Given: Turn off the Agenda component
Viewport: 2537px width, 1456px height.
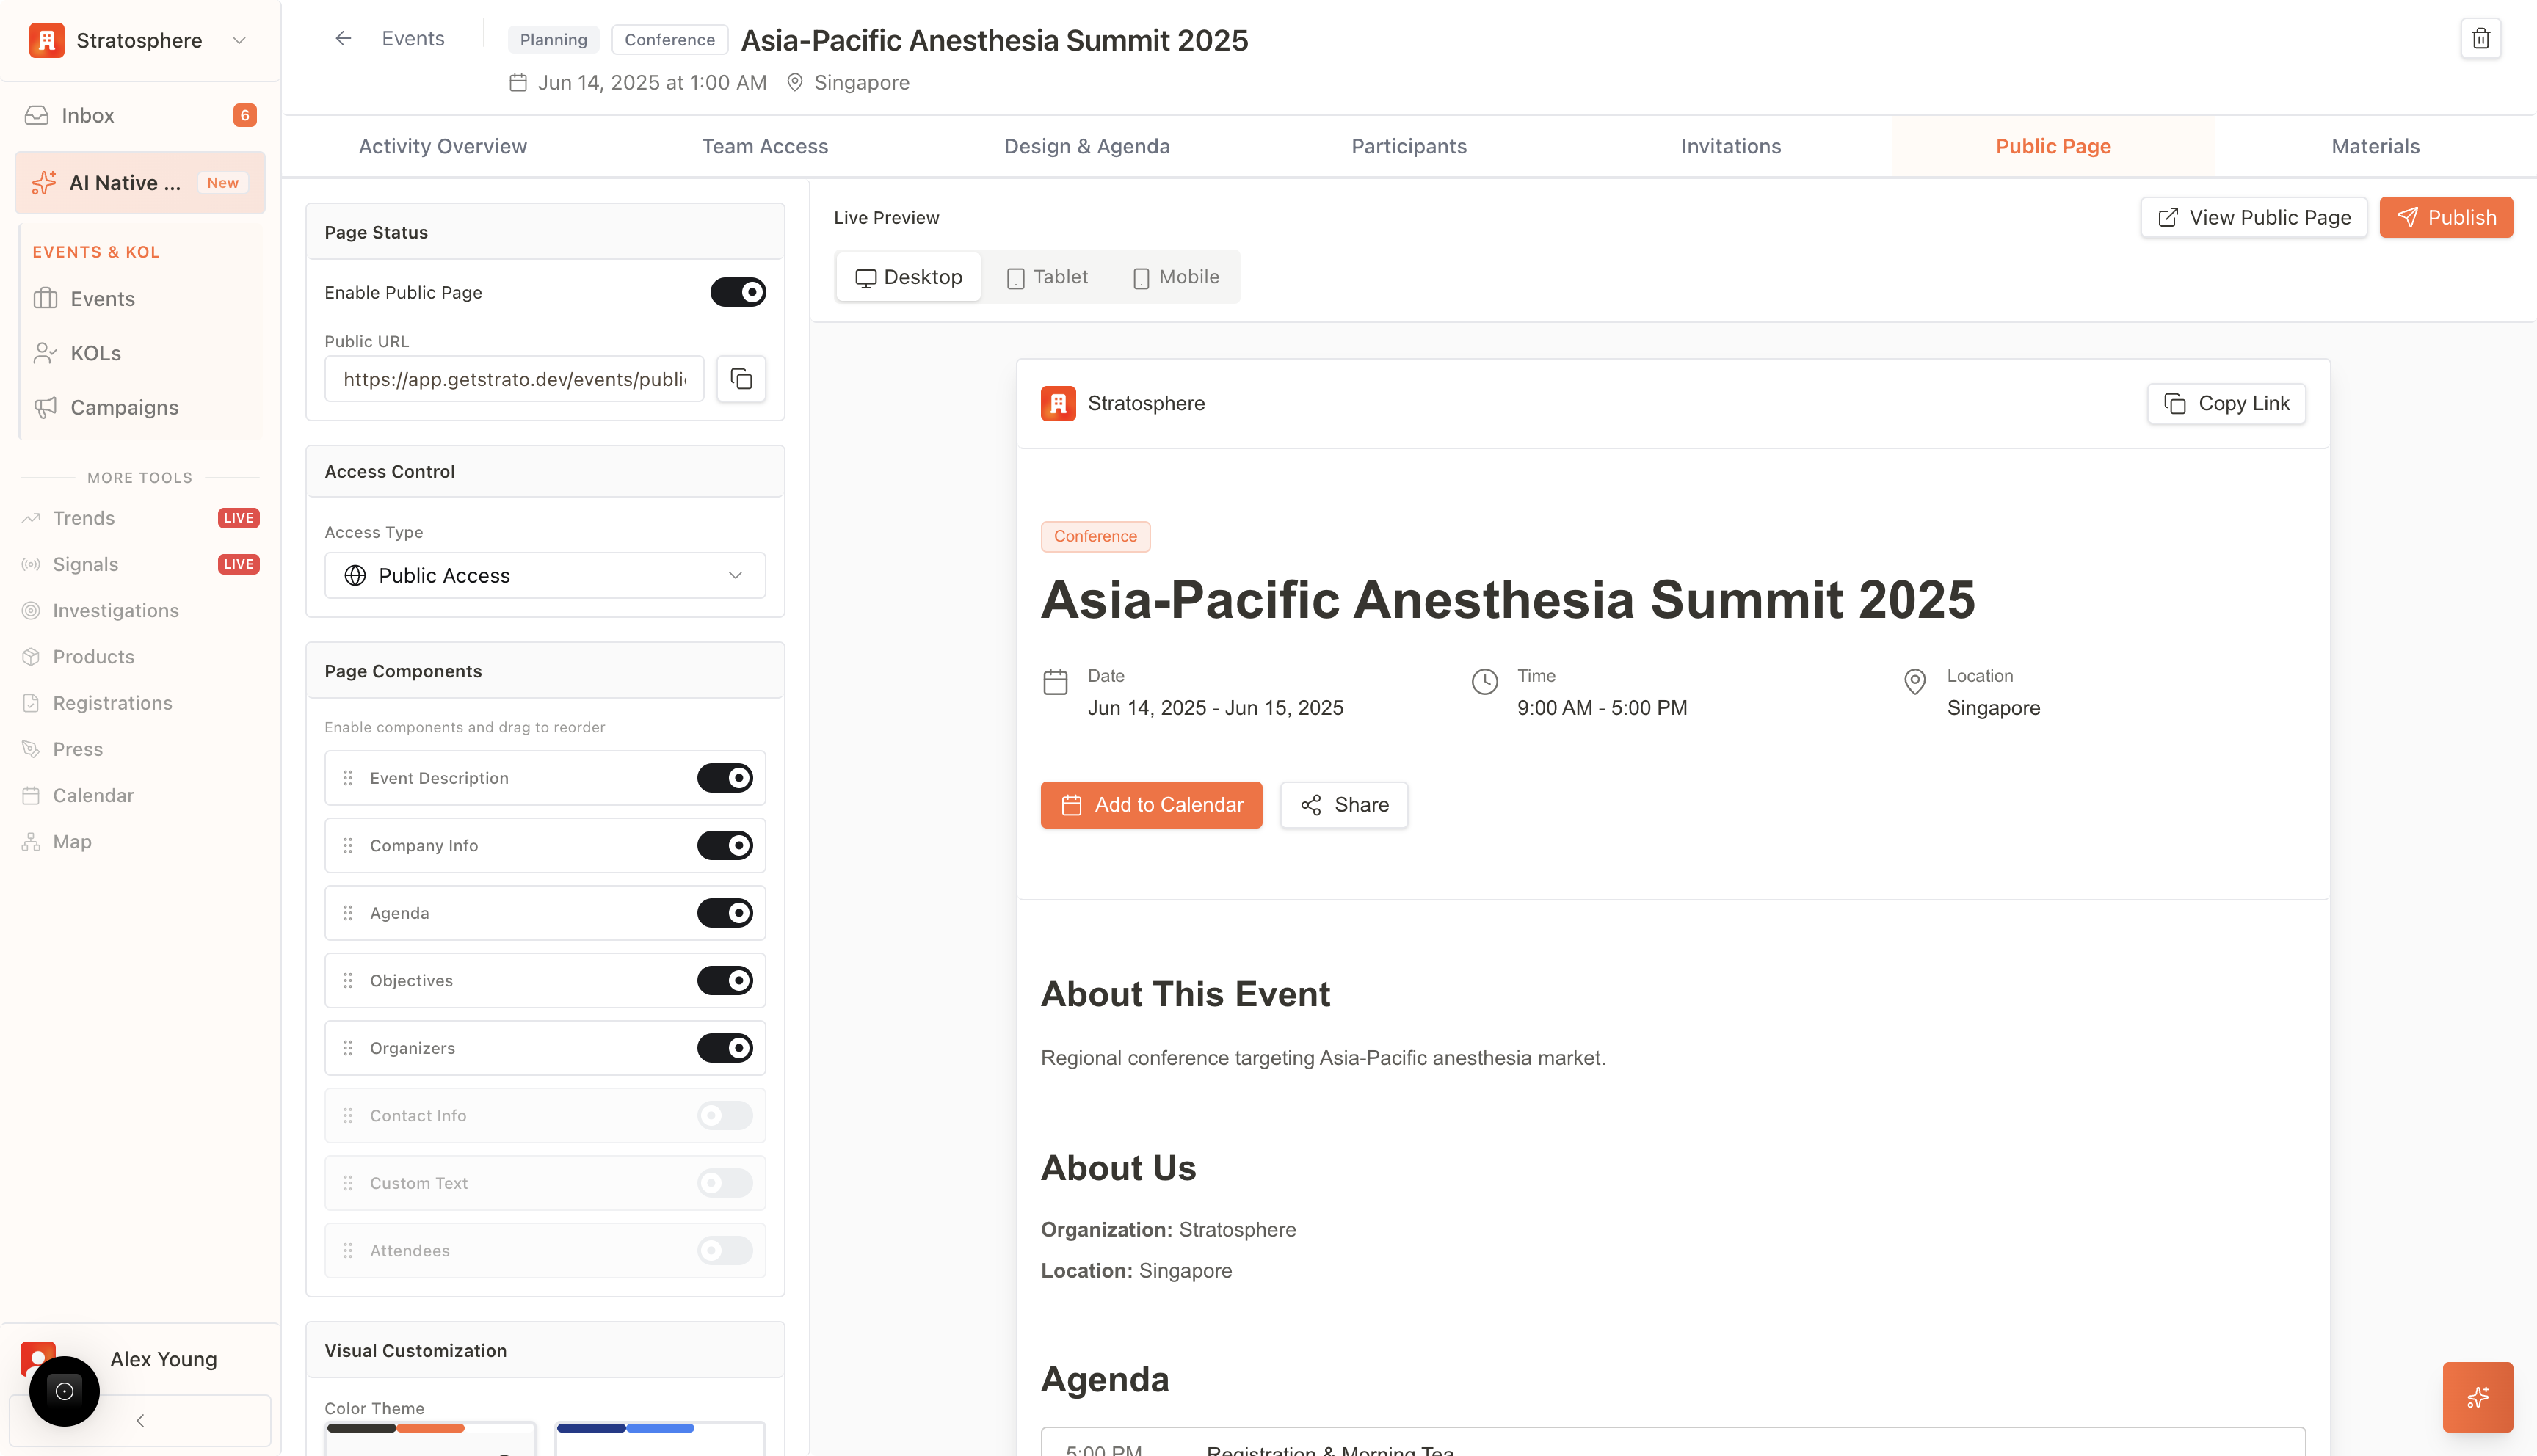Looking at the screenshot, I should tap(725, 912).
